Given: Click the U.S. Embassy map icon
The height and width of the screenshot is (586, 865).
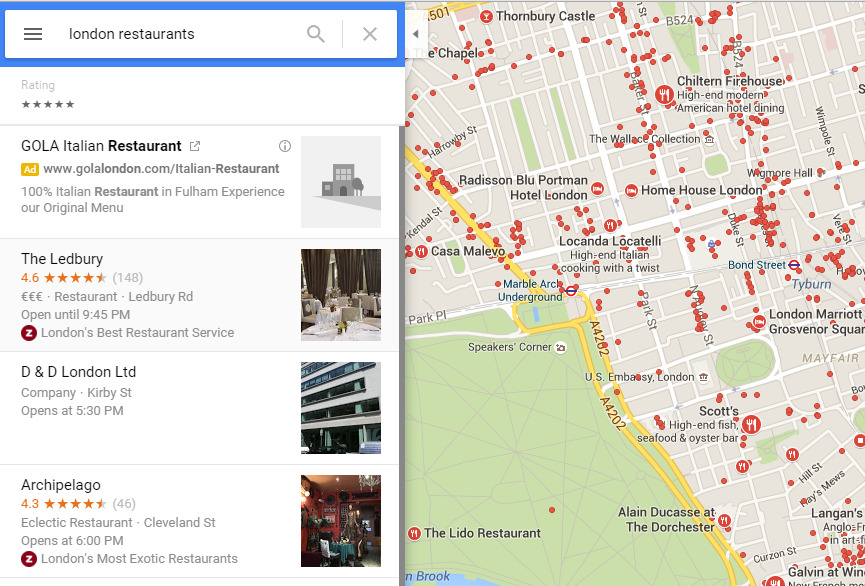Looking at the screenshot, I should (x=703, y=378).
